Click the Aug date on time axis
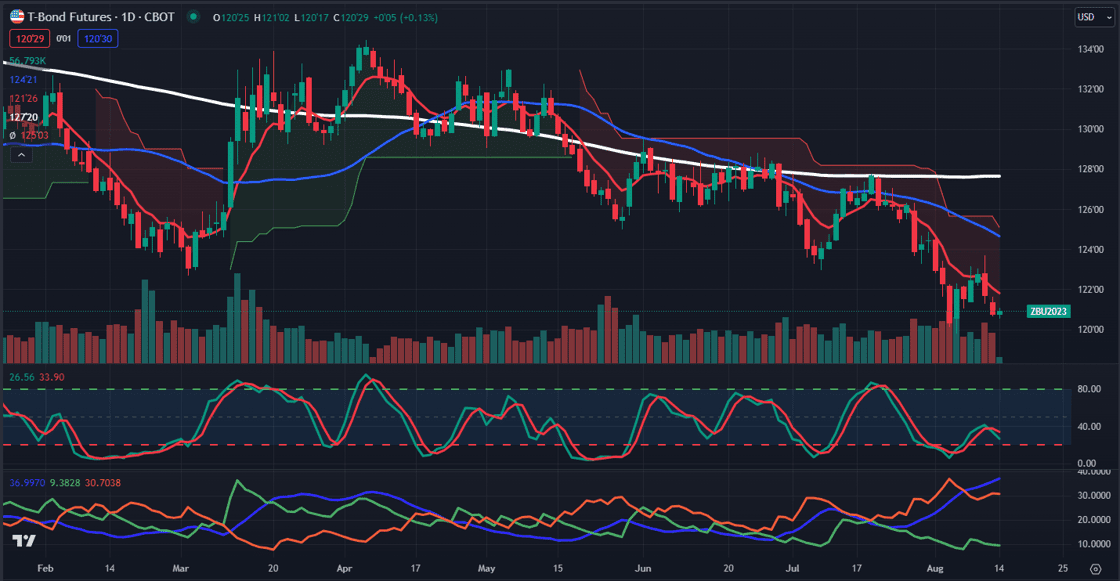Image resolution: width=1120 pixels, height=581 pixels. 934,569
